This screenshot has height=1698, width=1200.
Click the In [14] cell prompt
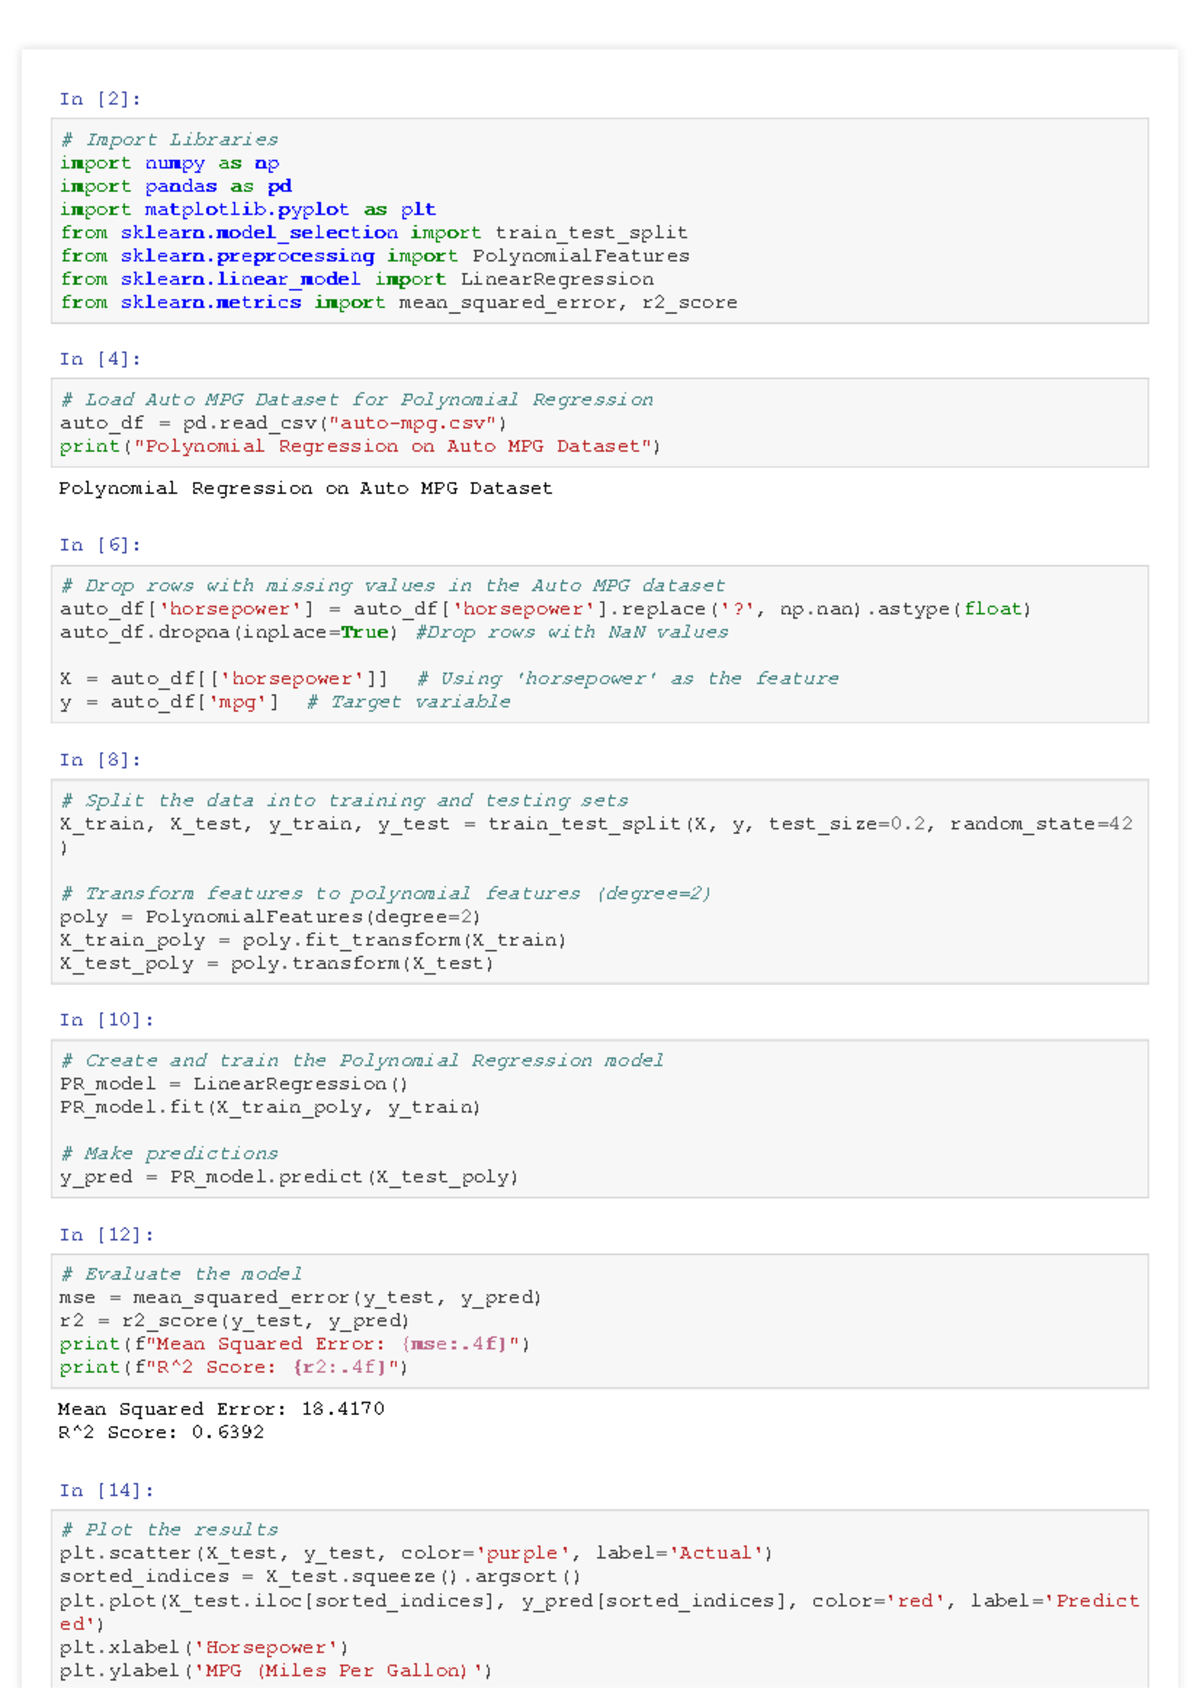pyautogui.click(x=106, y=1490)
